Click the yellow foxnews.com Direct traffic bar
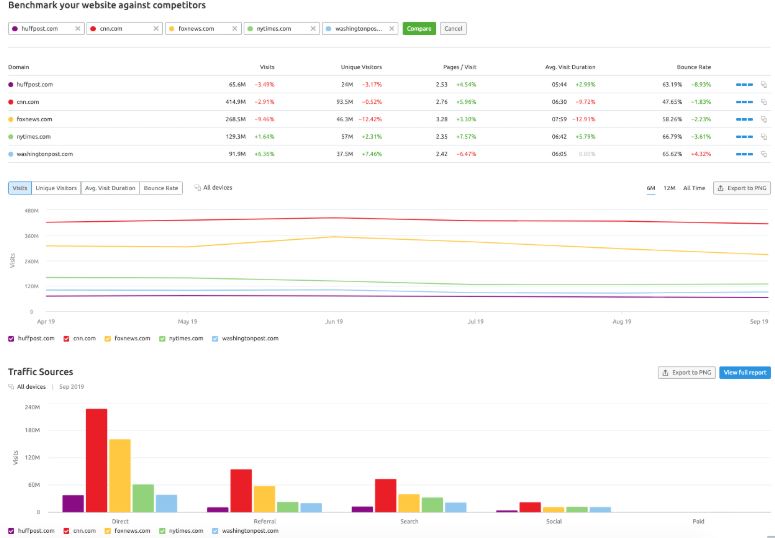Screen dimensions: 775x538 tap(120, 476)
